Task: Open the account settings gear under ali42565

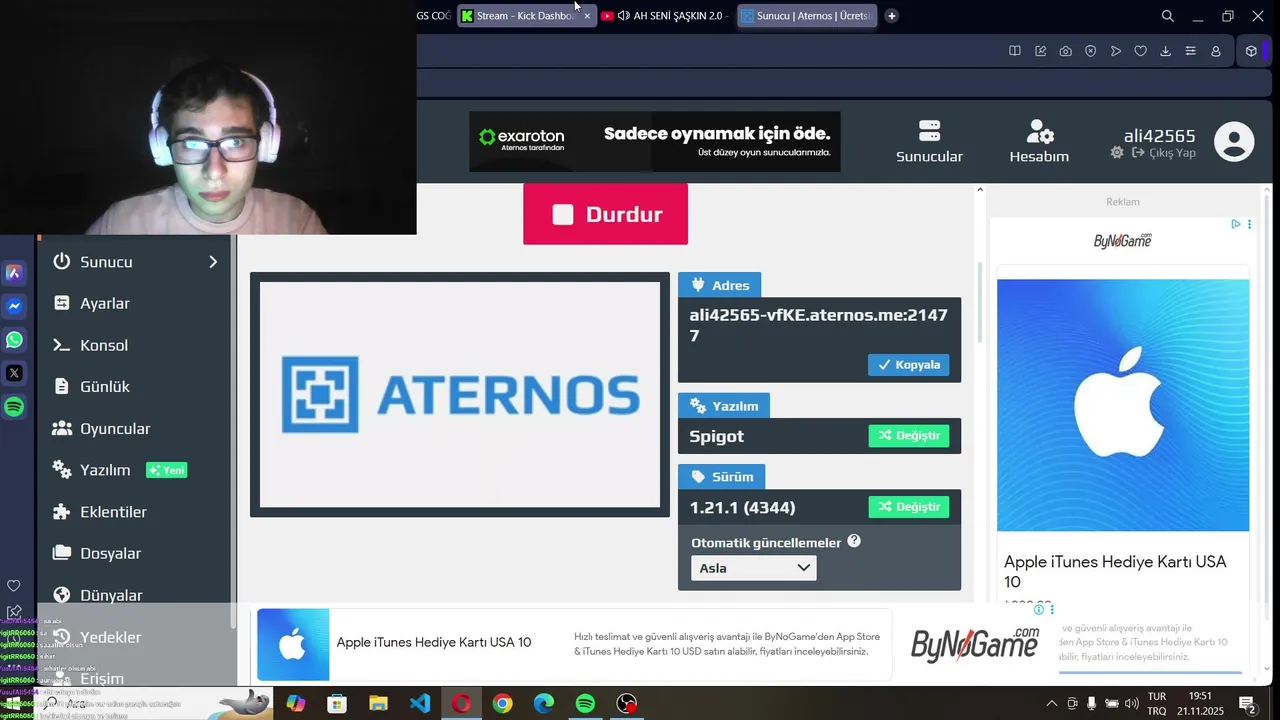Action: (1117, 153)
